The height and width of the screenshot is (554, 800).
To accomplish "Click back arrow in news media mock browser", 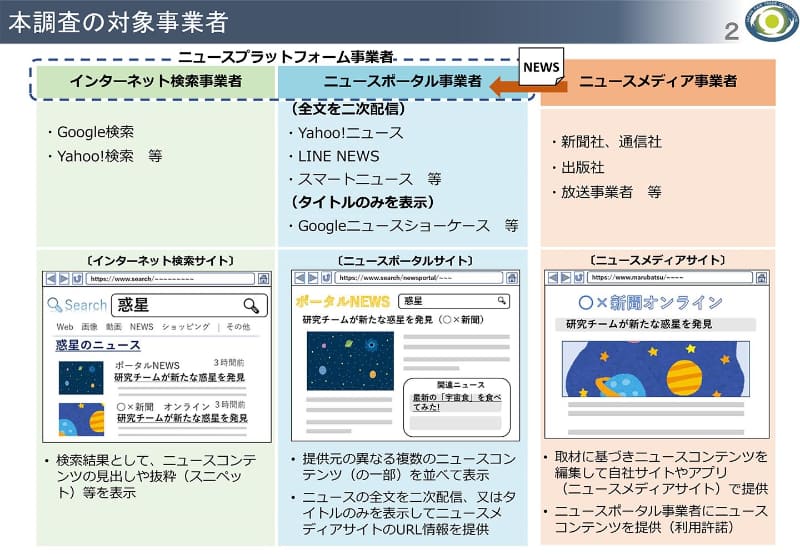I will tap(553, 278).
